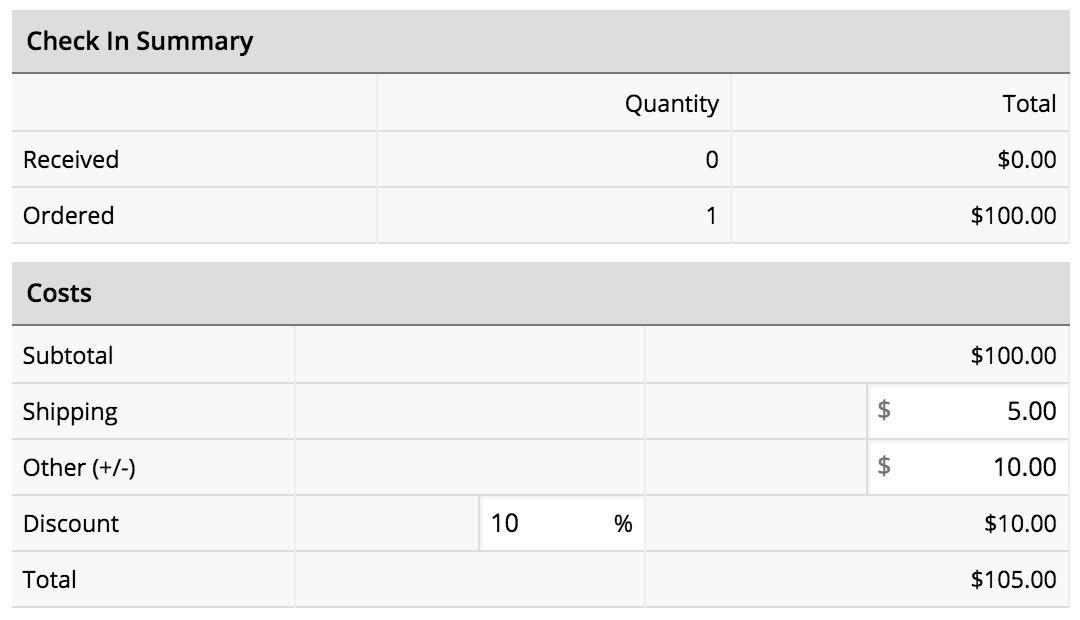
Task: Click the Total column header
Action: pyautogui.click(x=1035, y=103)
